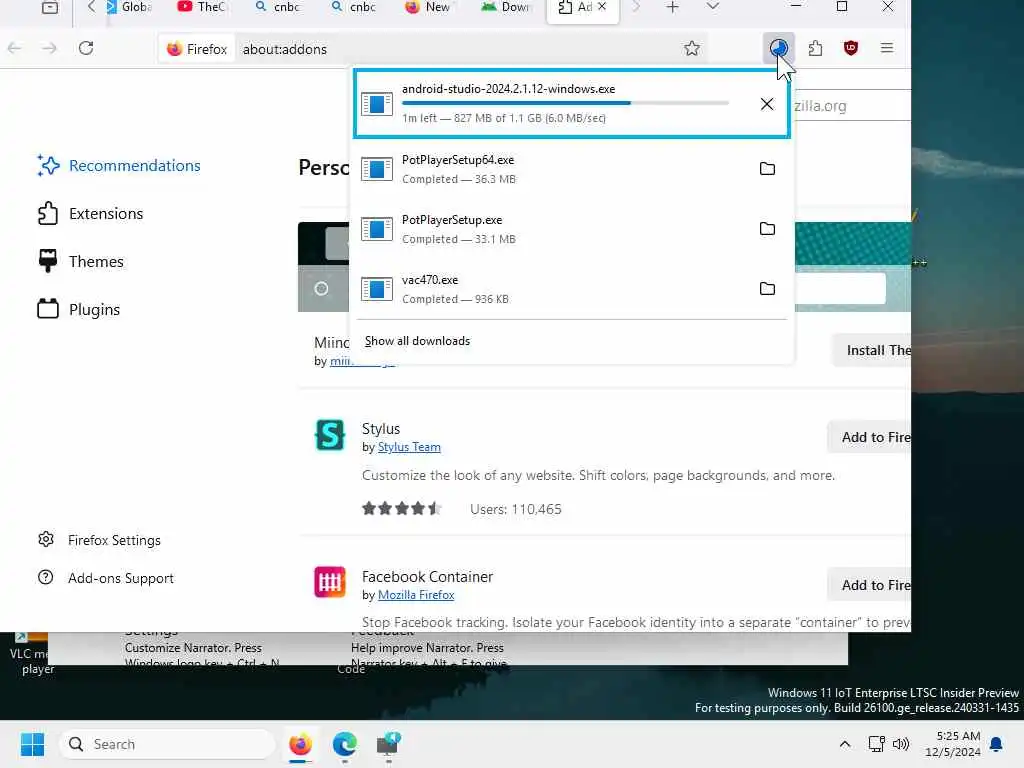Open Firefox Settings from the sidebar

pos(99,540)
